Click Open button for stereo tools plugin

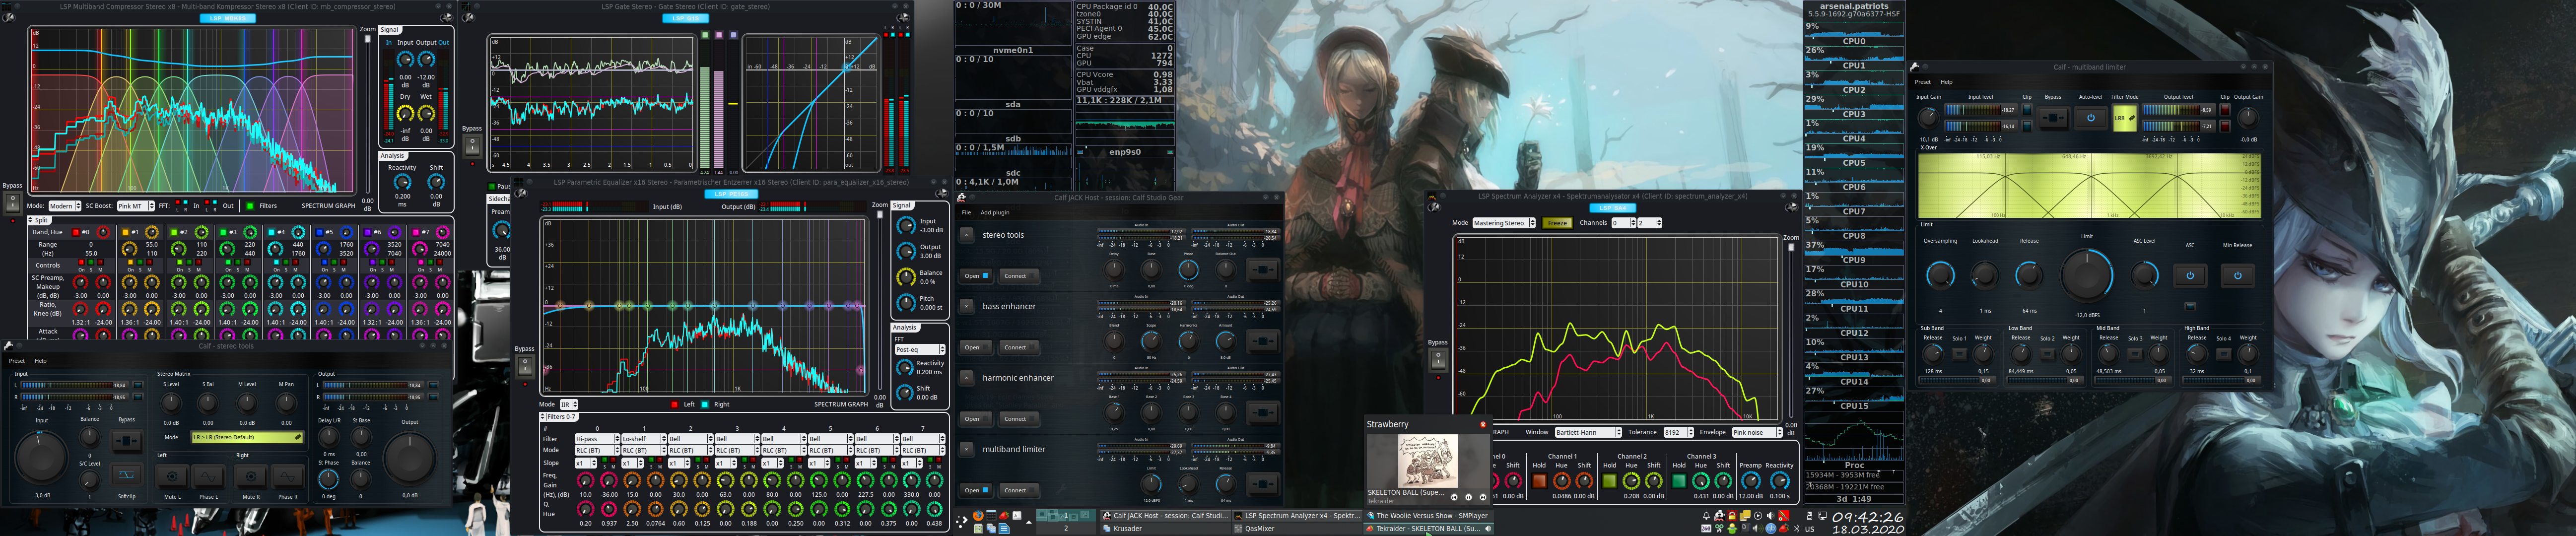(975, 276)
